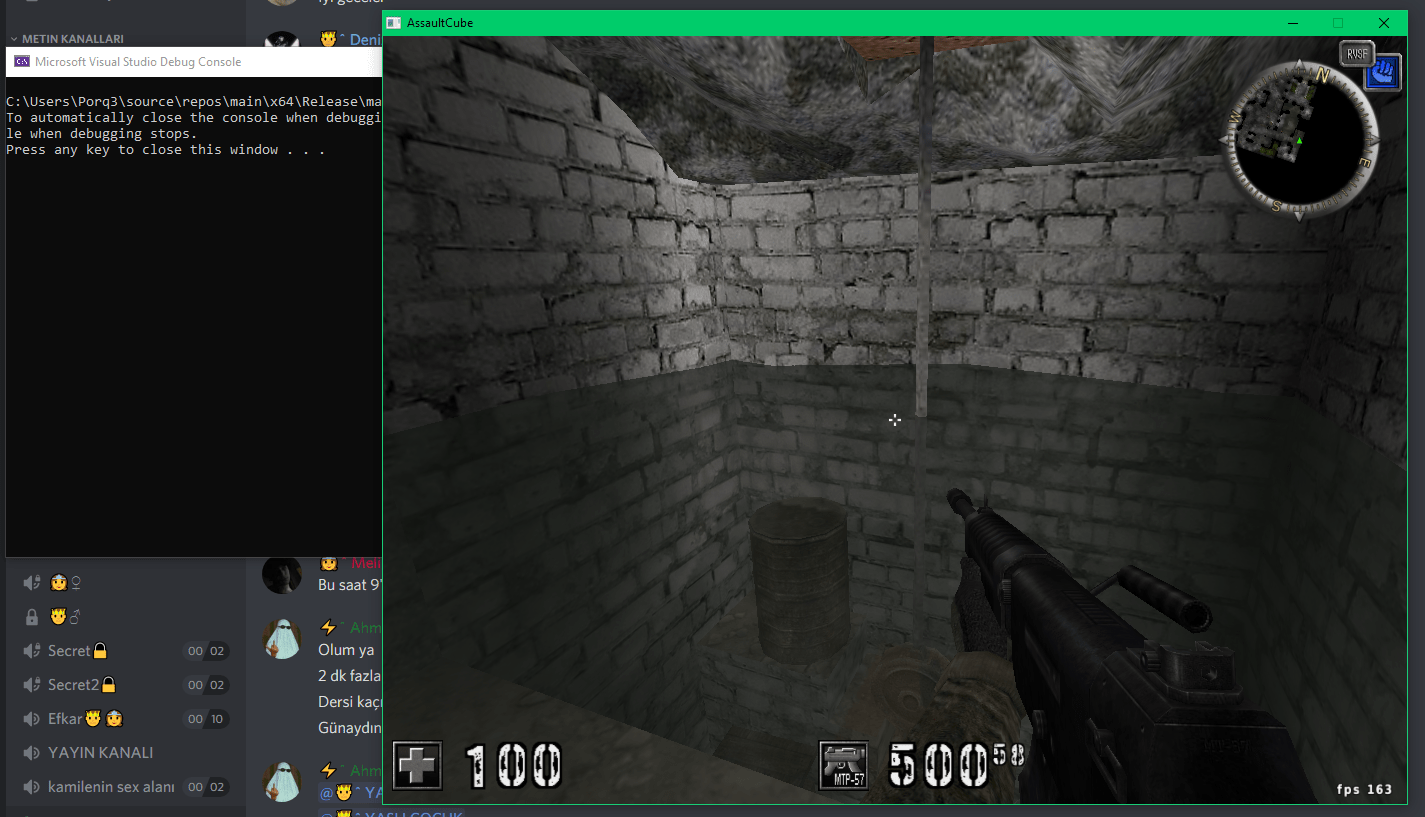Screen dimensions: 1425x817
Task: Click the '2 dk fazla' message line
Action: 350,676
